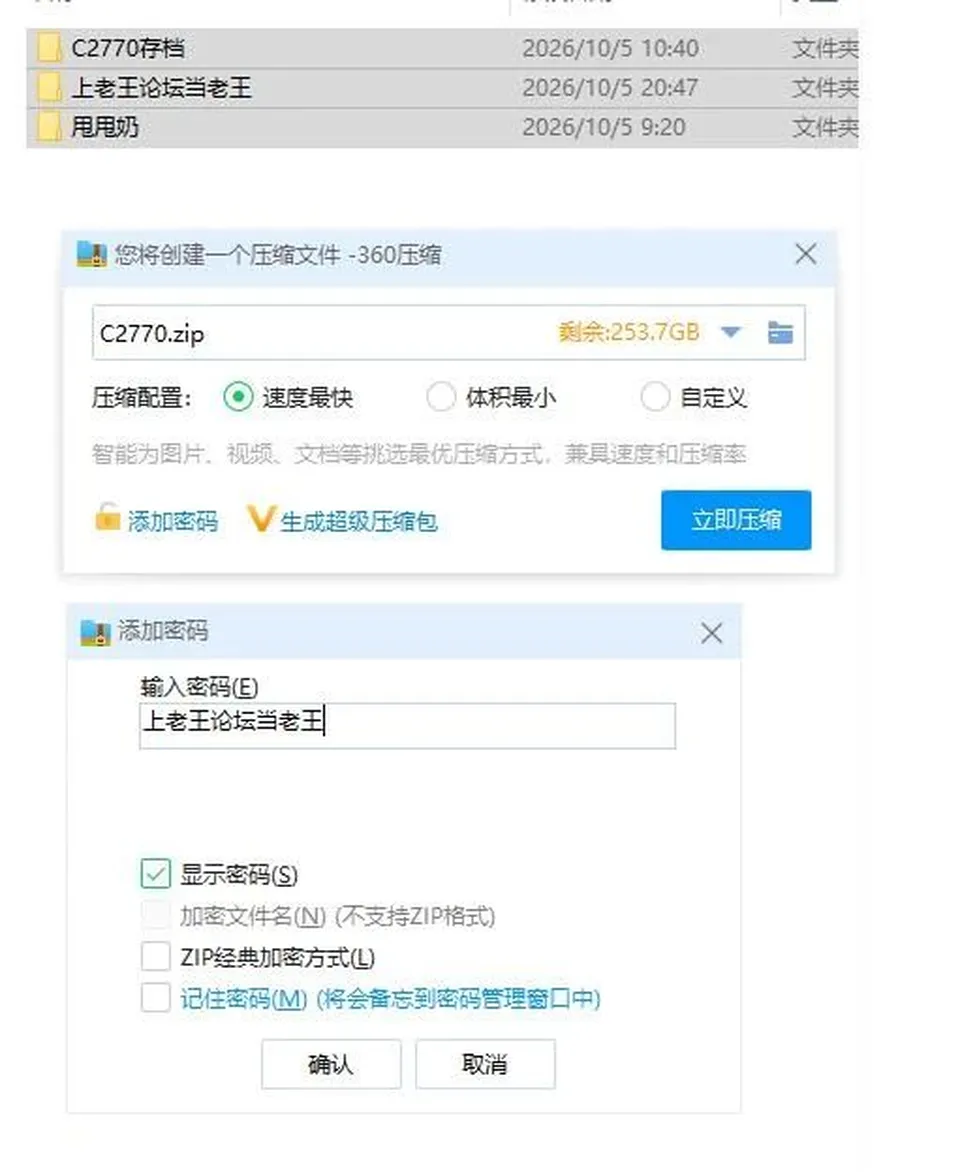
Task: Click the folder icon of C2770存档
Action: 49,48
